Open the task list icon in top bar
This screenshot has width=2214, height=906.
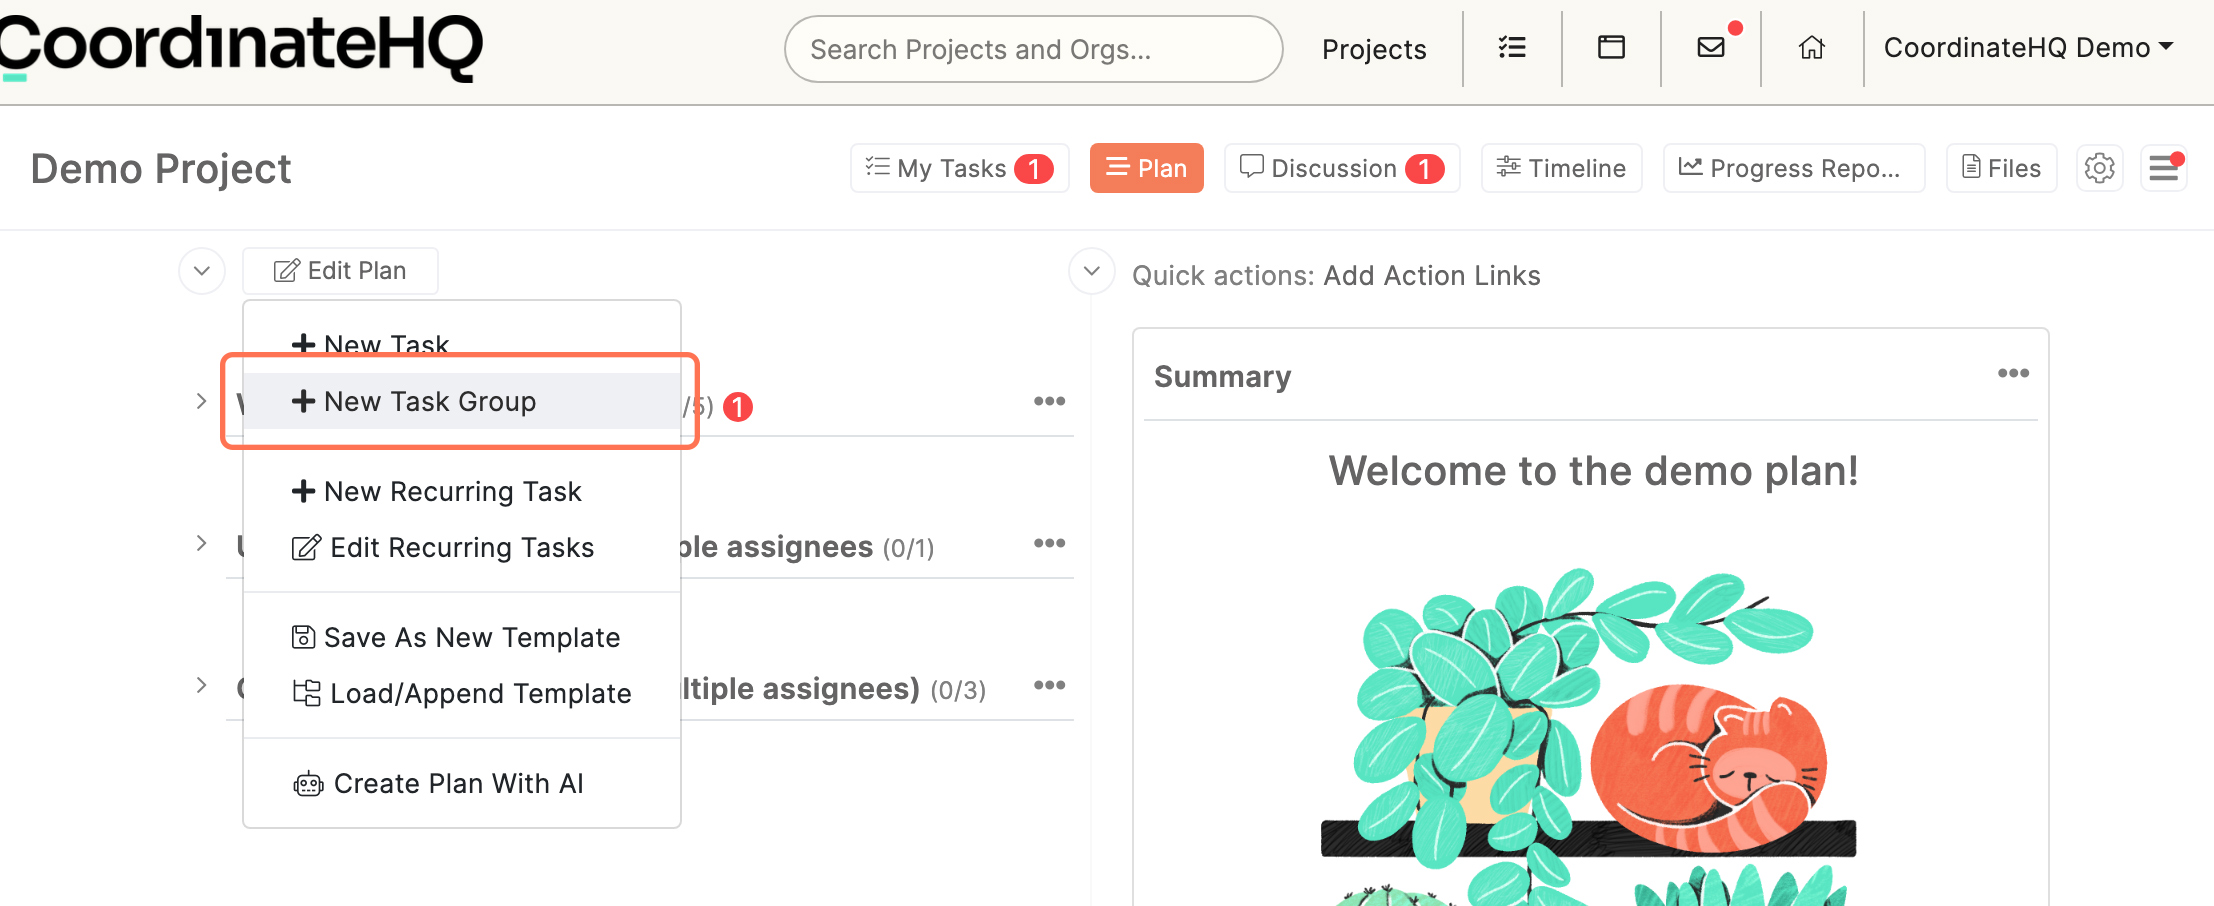(1512, 47)
